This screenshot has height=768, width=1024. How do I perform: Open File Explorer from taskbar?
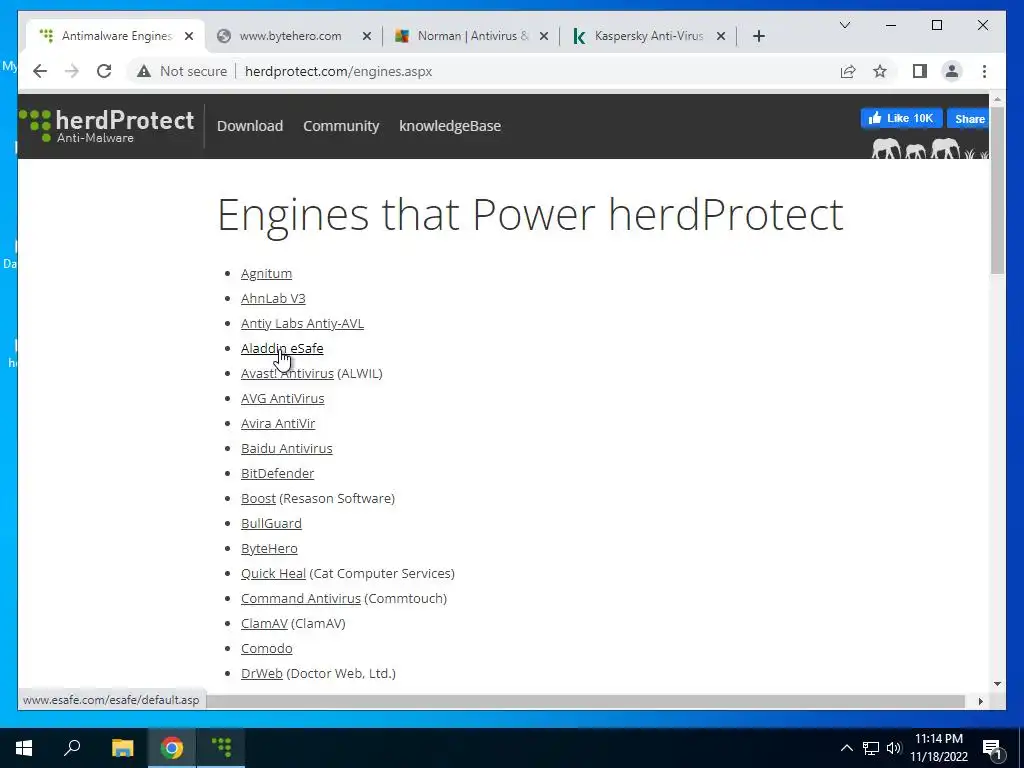coord(122,748)
